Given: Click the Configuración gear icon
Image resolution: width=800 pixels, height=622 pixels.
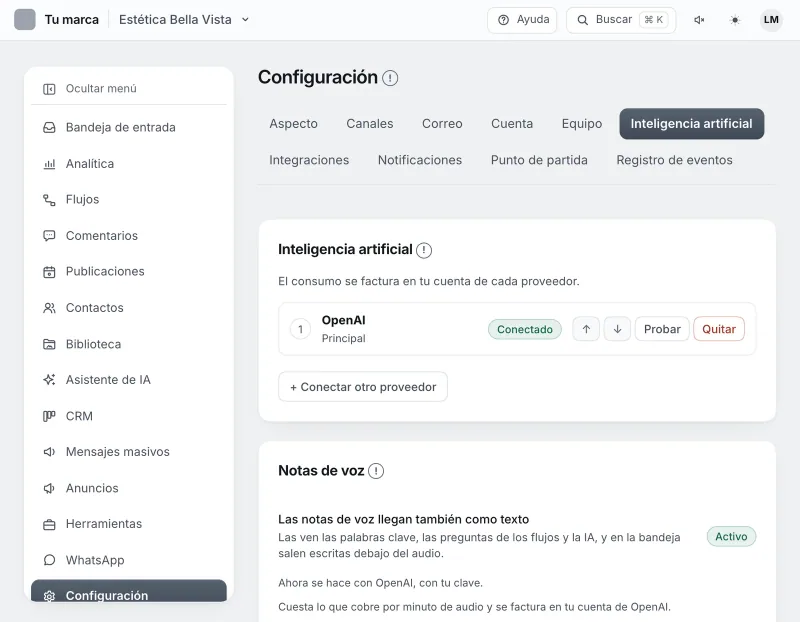Looking at the screenshot, I should (x=49, y=595).
